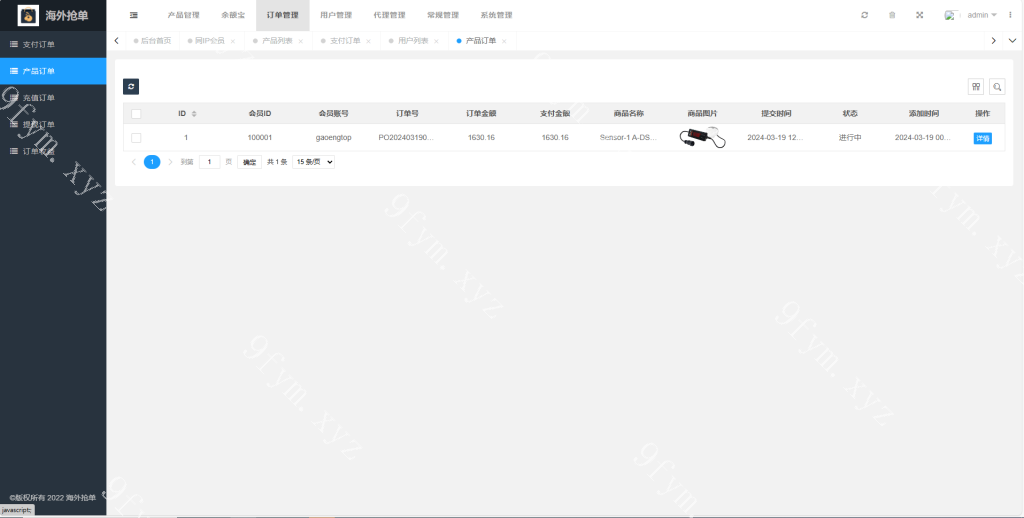Switch to the 用户列表 tab

click(x=413, y=40)
